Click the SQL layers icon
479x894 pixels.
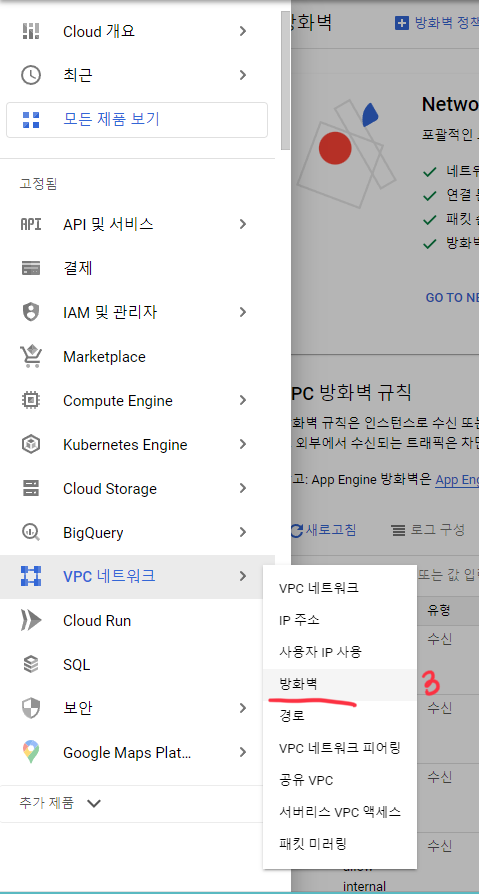tap(31, 664)
